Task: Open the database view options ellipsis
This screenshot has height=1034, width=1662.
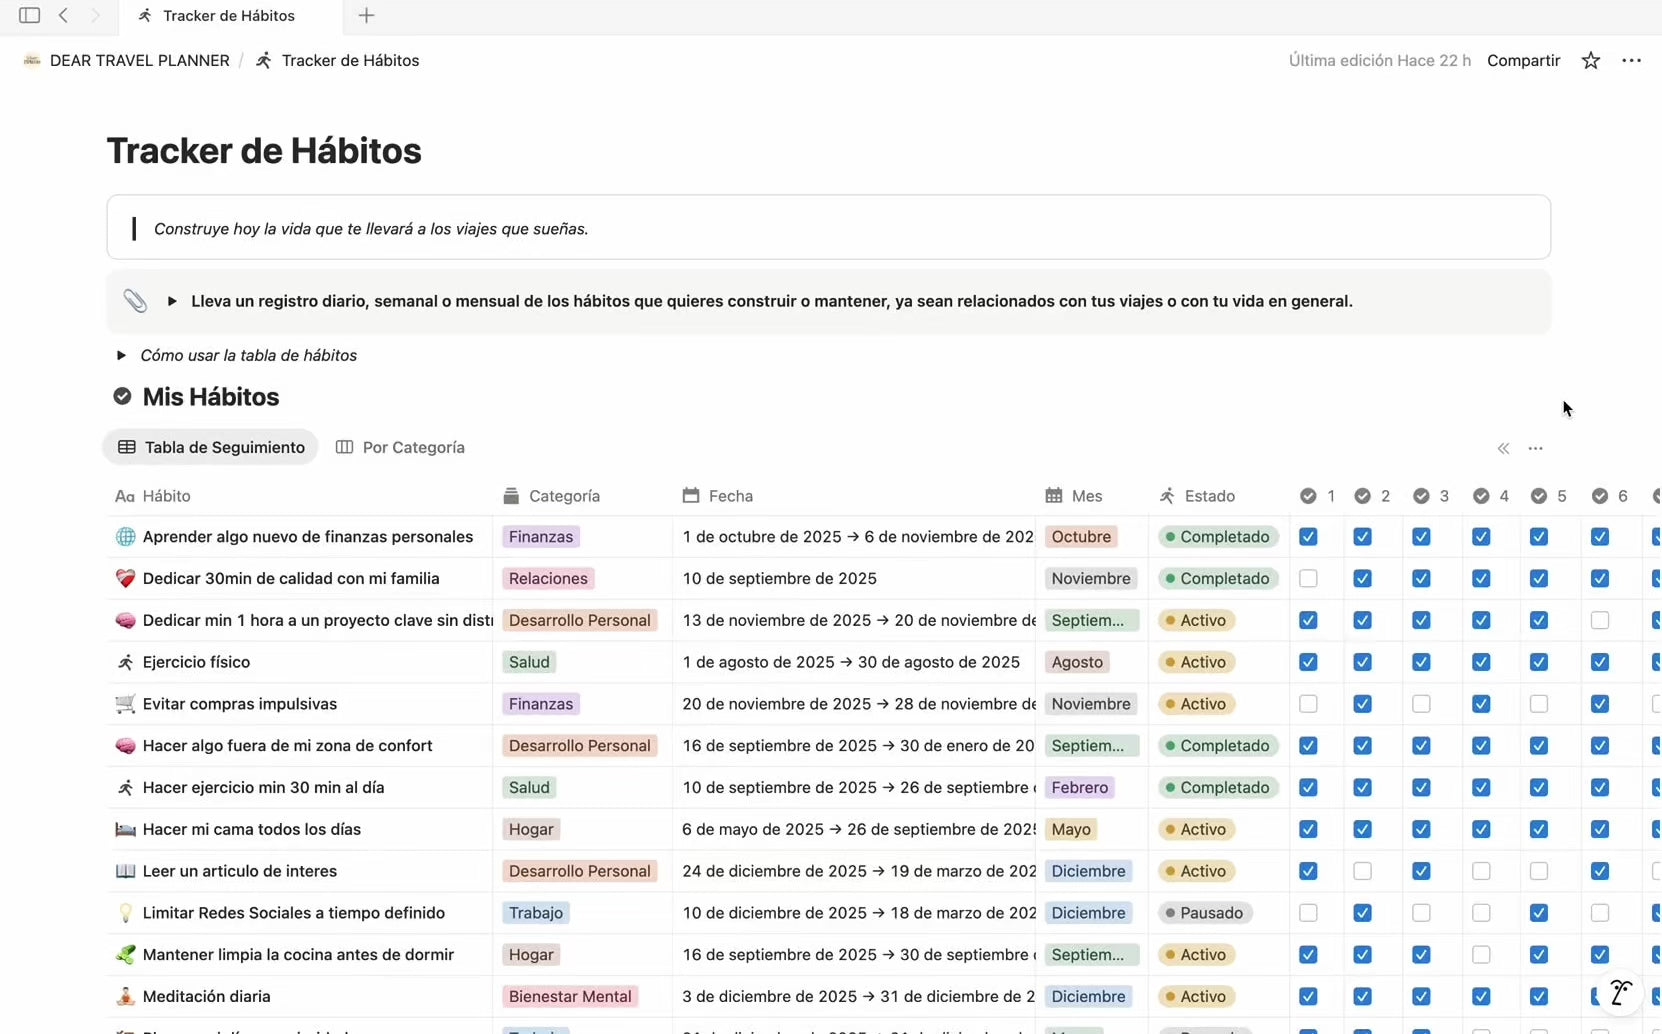Action: (1535, 448)
